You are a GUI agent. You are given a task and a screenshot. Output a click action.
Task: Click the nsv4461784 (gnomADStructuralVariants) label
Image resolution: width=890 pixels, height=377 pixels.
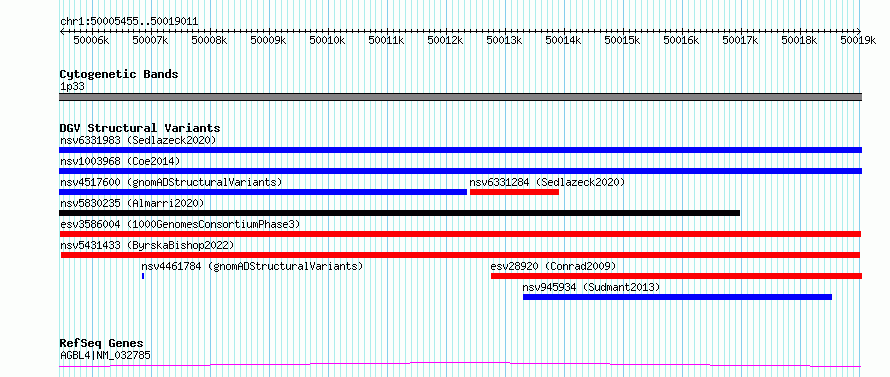[x=252, y=266]
